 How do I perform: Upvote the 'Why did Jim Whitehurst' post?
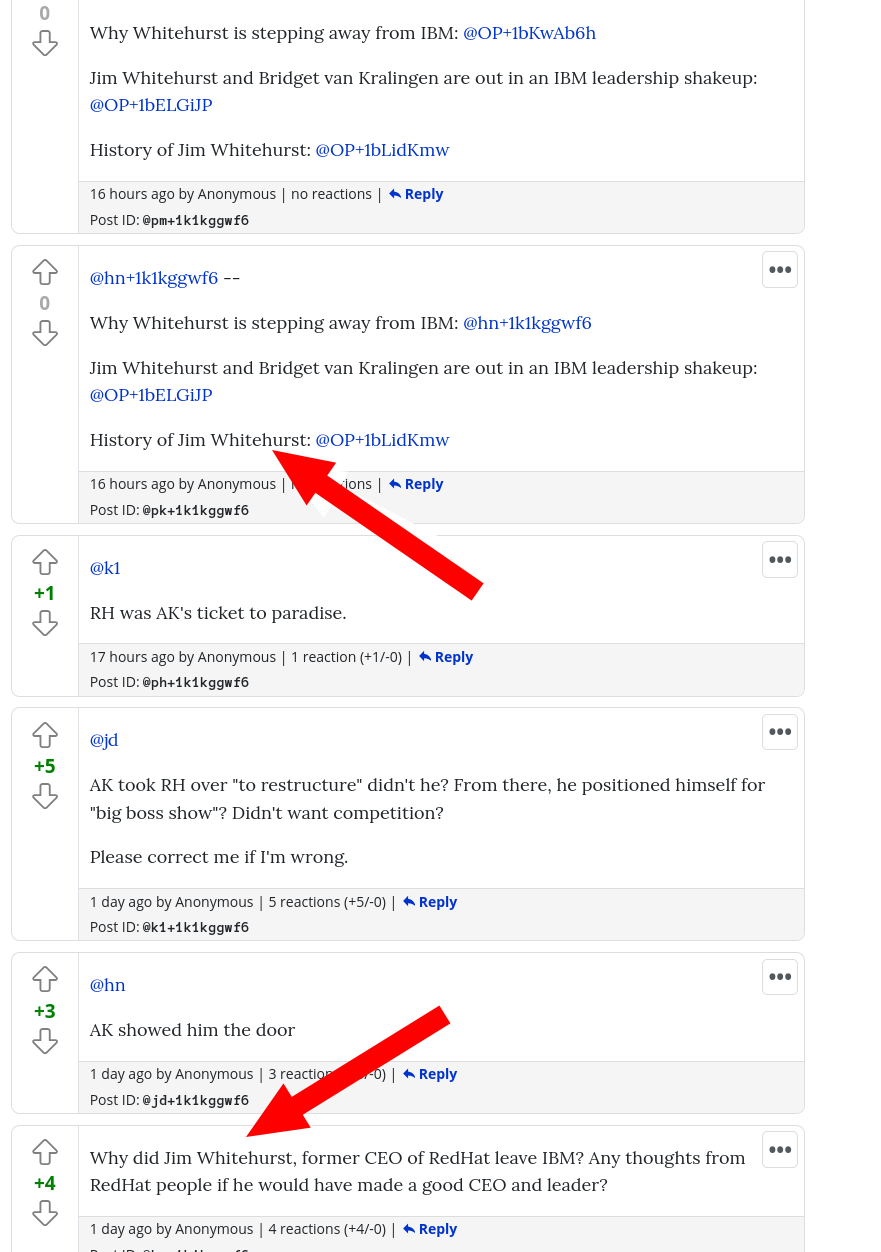tap(45, 1152)
